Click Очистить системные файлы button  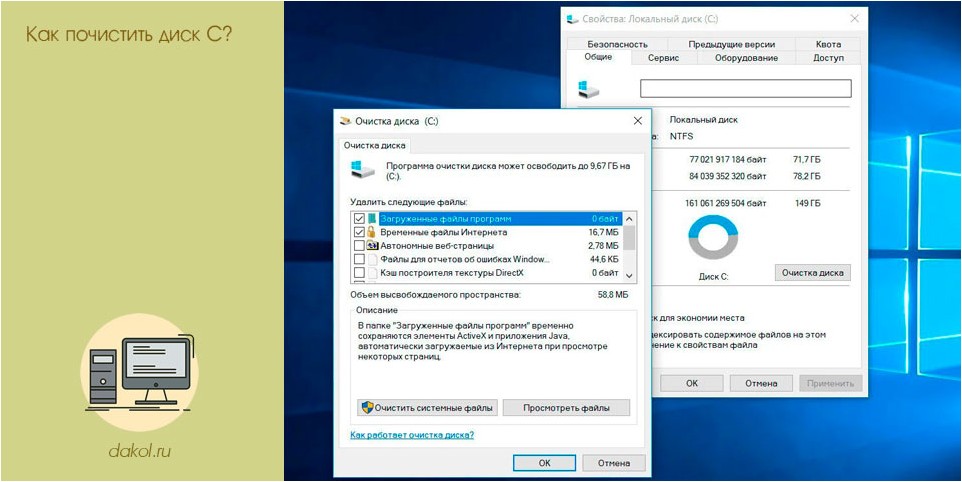[428, 408]
